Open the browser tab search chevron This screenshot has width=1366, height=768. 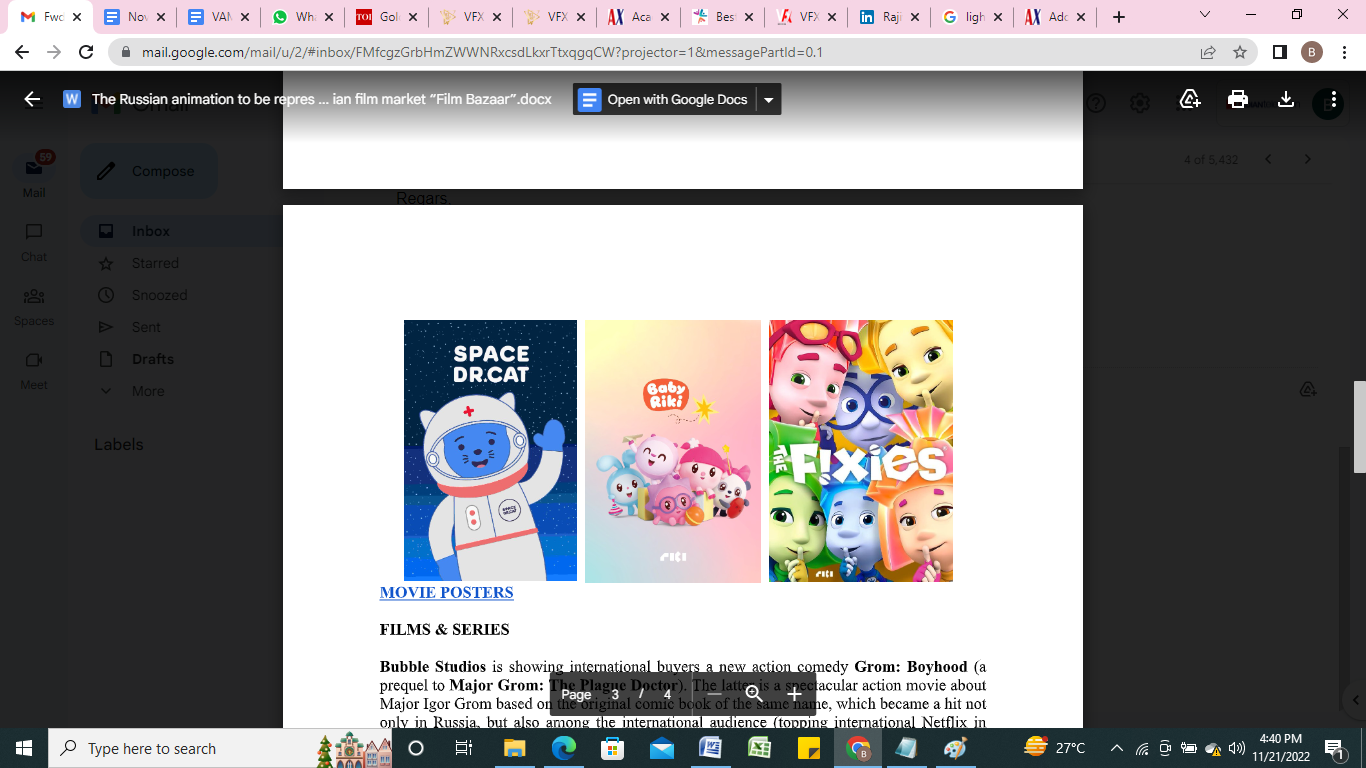[x=1205, y=16]
